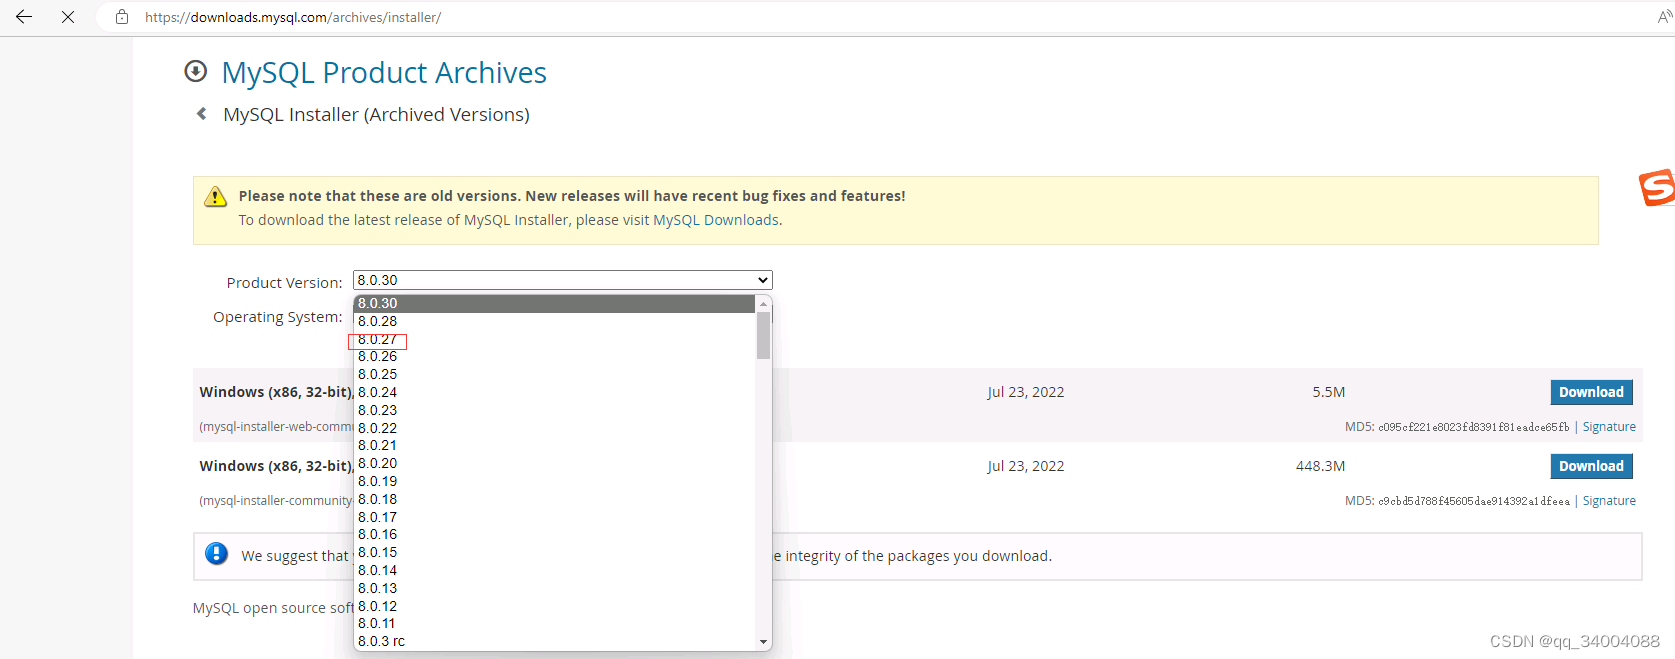Select version 8.0.24 in the list
The width and height of the screenshot is (1675, 659).
tap(555, 392)
